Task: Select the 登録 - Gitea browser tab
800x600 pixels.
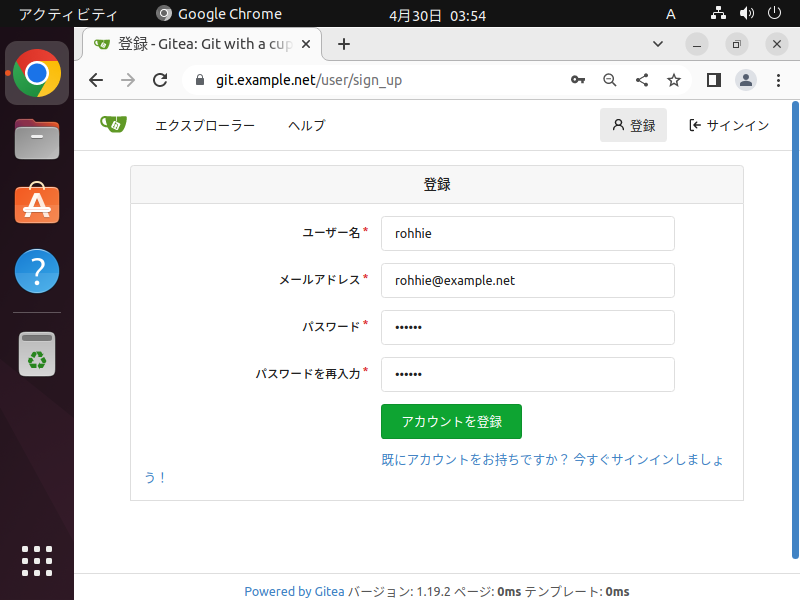Action: click(202, 44)
